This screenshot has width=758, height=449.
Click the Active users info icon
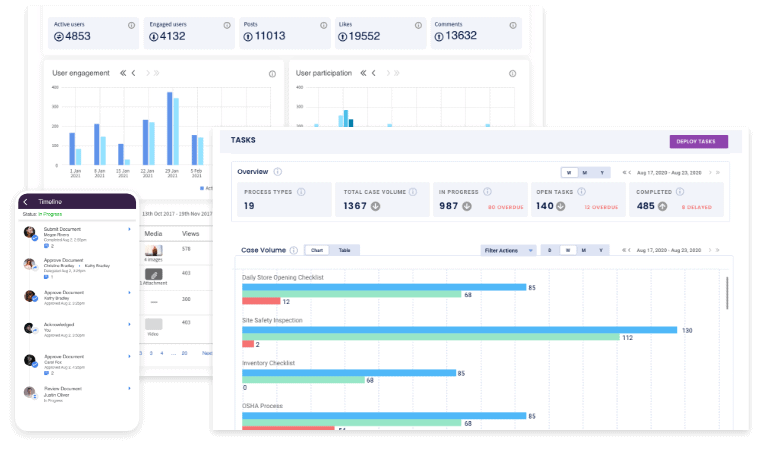(x=131, y=25)
